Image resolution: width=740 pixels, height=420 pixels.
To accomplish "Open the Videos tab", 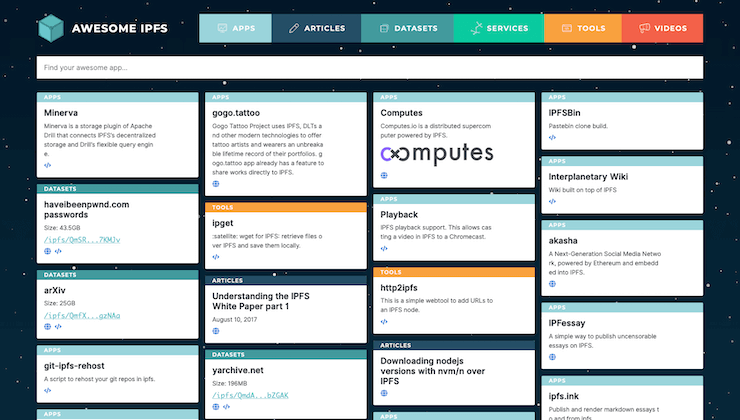I will click(662, 29).
